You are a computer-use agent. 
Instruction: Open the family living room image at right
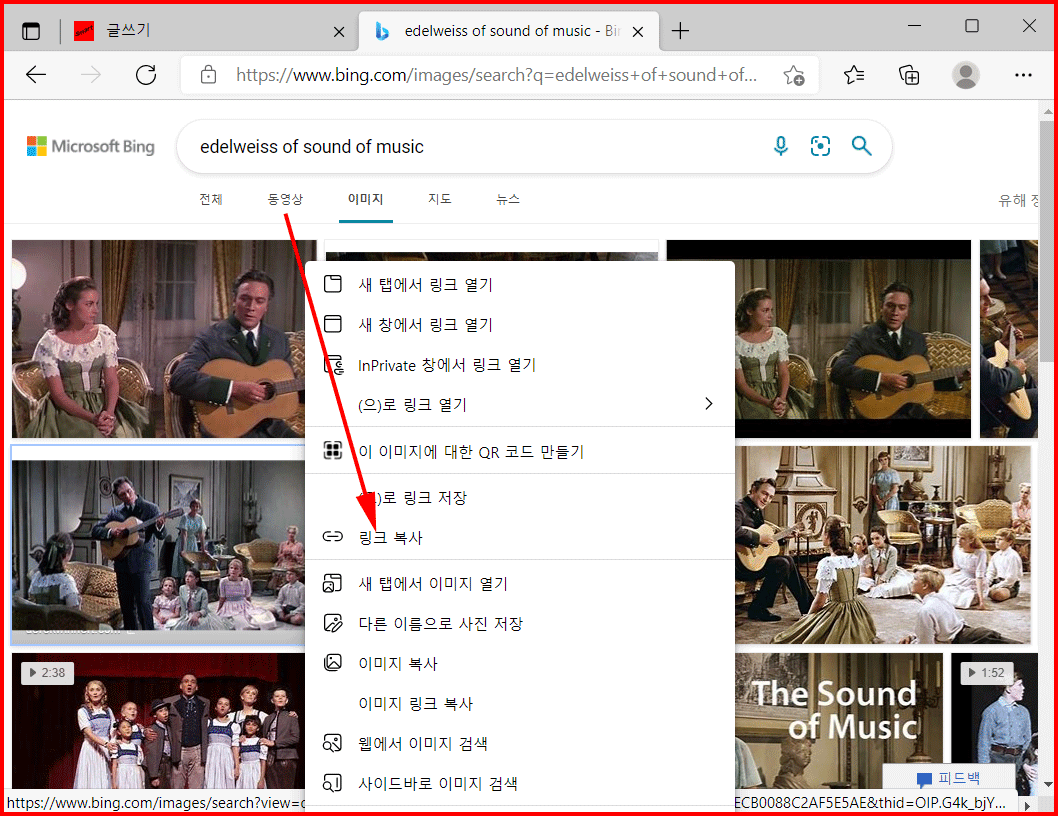[x=883, y=545]
